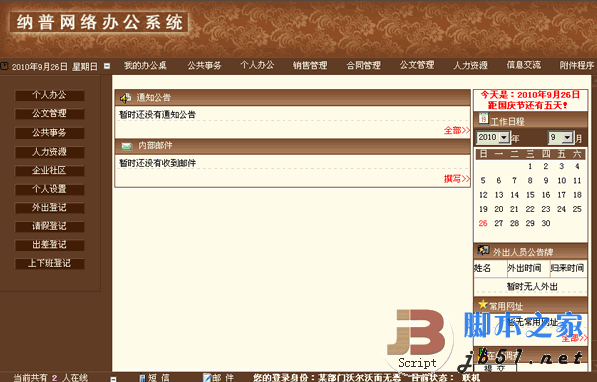
Task: Click the 邮件 icon in the bottom bar
Action: point(207,378)
